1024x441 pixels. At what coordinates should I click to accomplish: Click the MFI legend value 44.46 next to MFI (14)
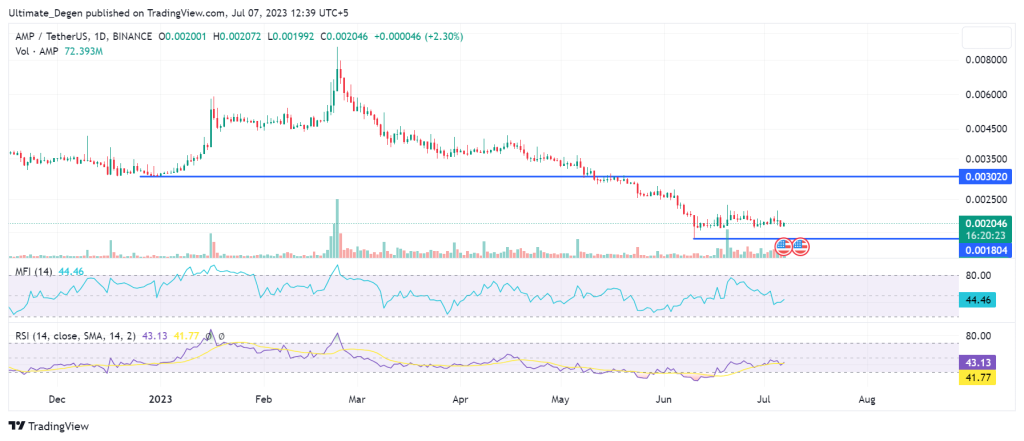71,272
